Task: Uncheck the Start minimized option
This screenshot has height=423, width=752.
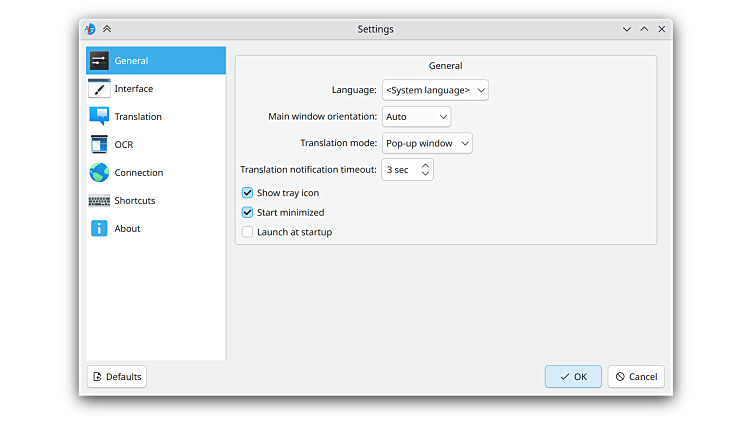Action: [247, 213]
